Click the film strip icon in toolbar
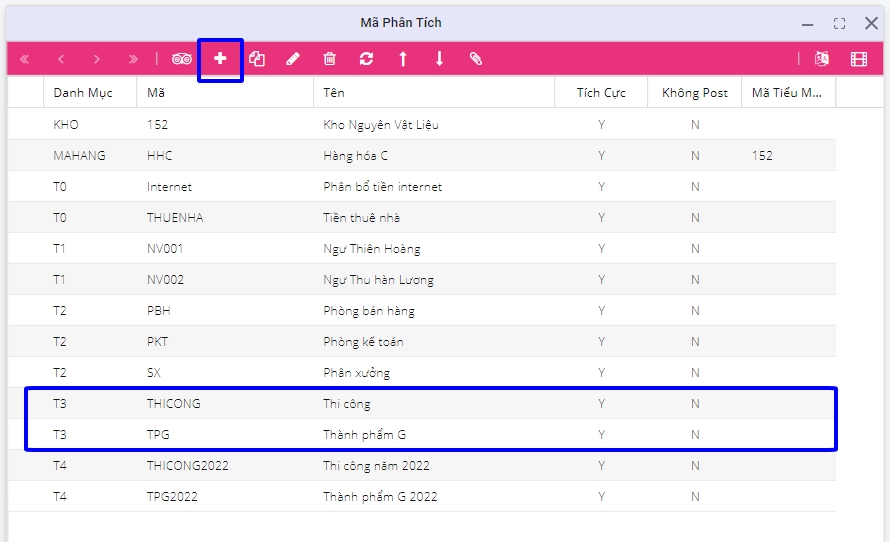This screenshot has width=890, height=542. point(859,59)
